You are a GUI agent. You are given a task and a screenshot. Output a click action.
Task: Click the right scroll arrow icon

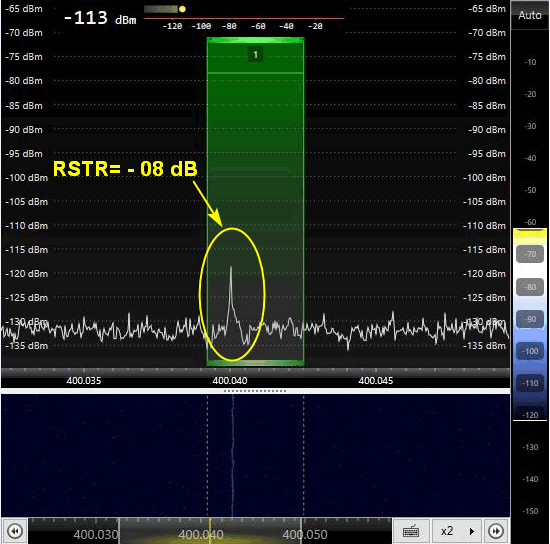point(496,531)
